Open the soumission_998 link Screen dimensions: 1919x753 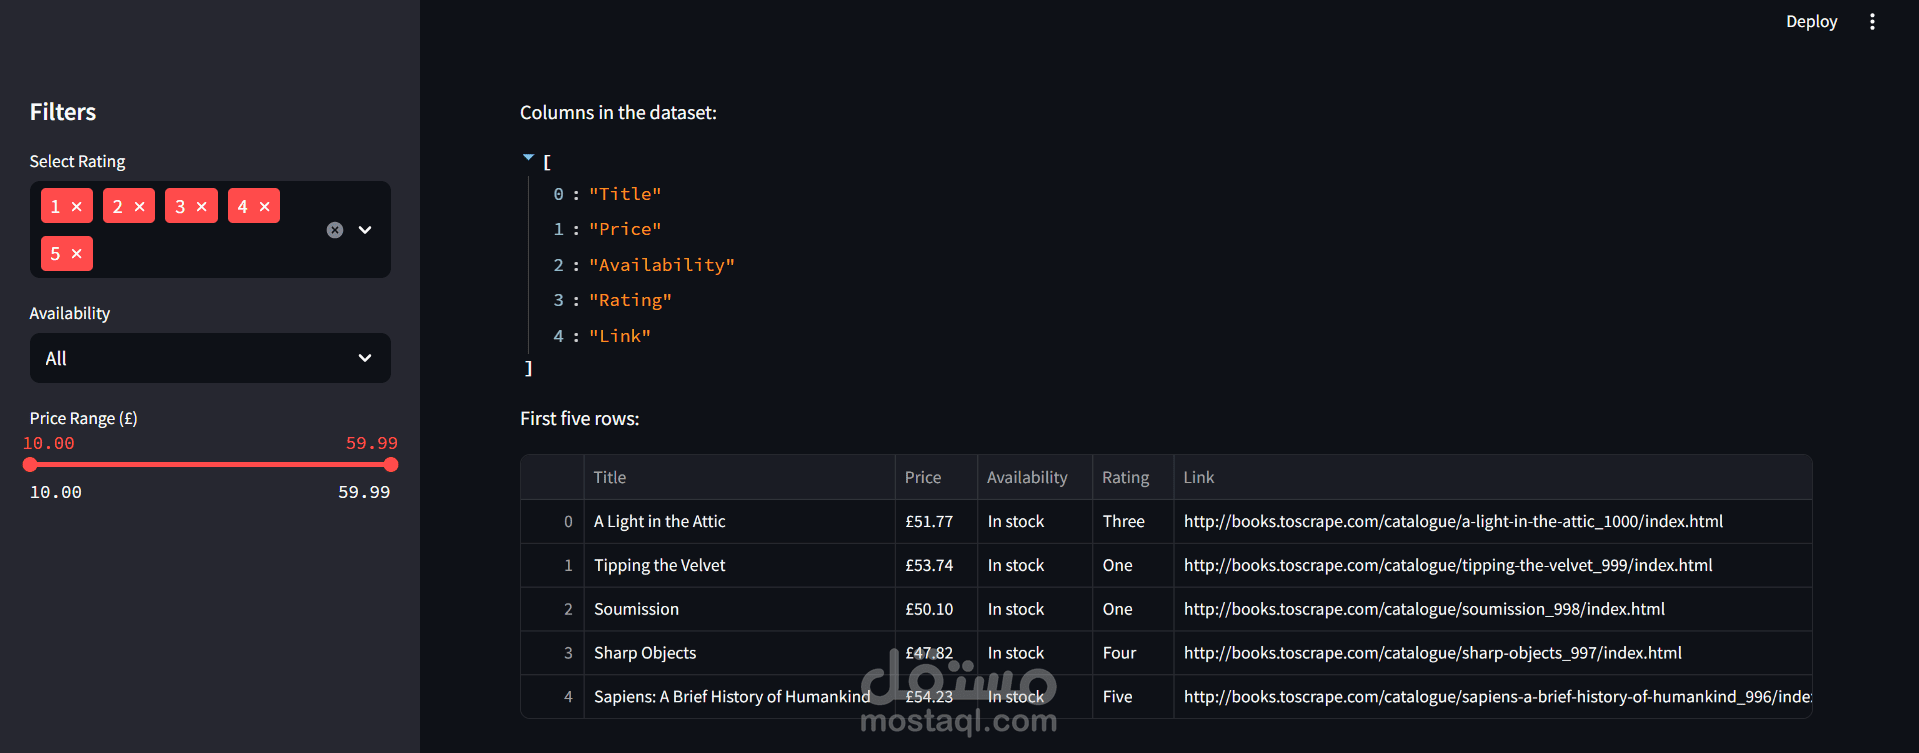(1424, 609)
